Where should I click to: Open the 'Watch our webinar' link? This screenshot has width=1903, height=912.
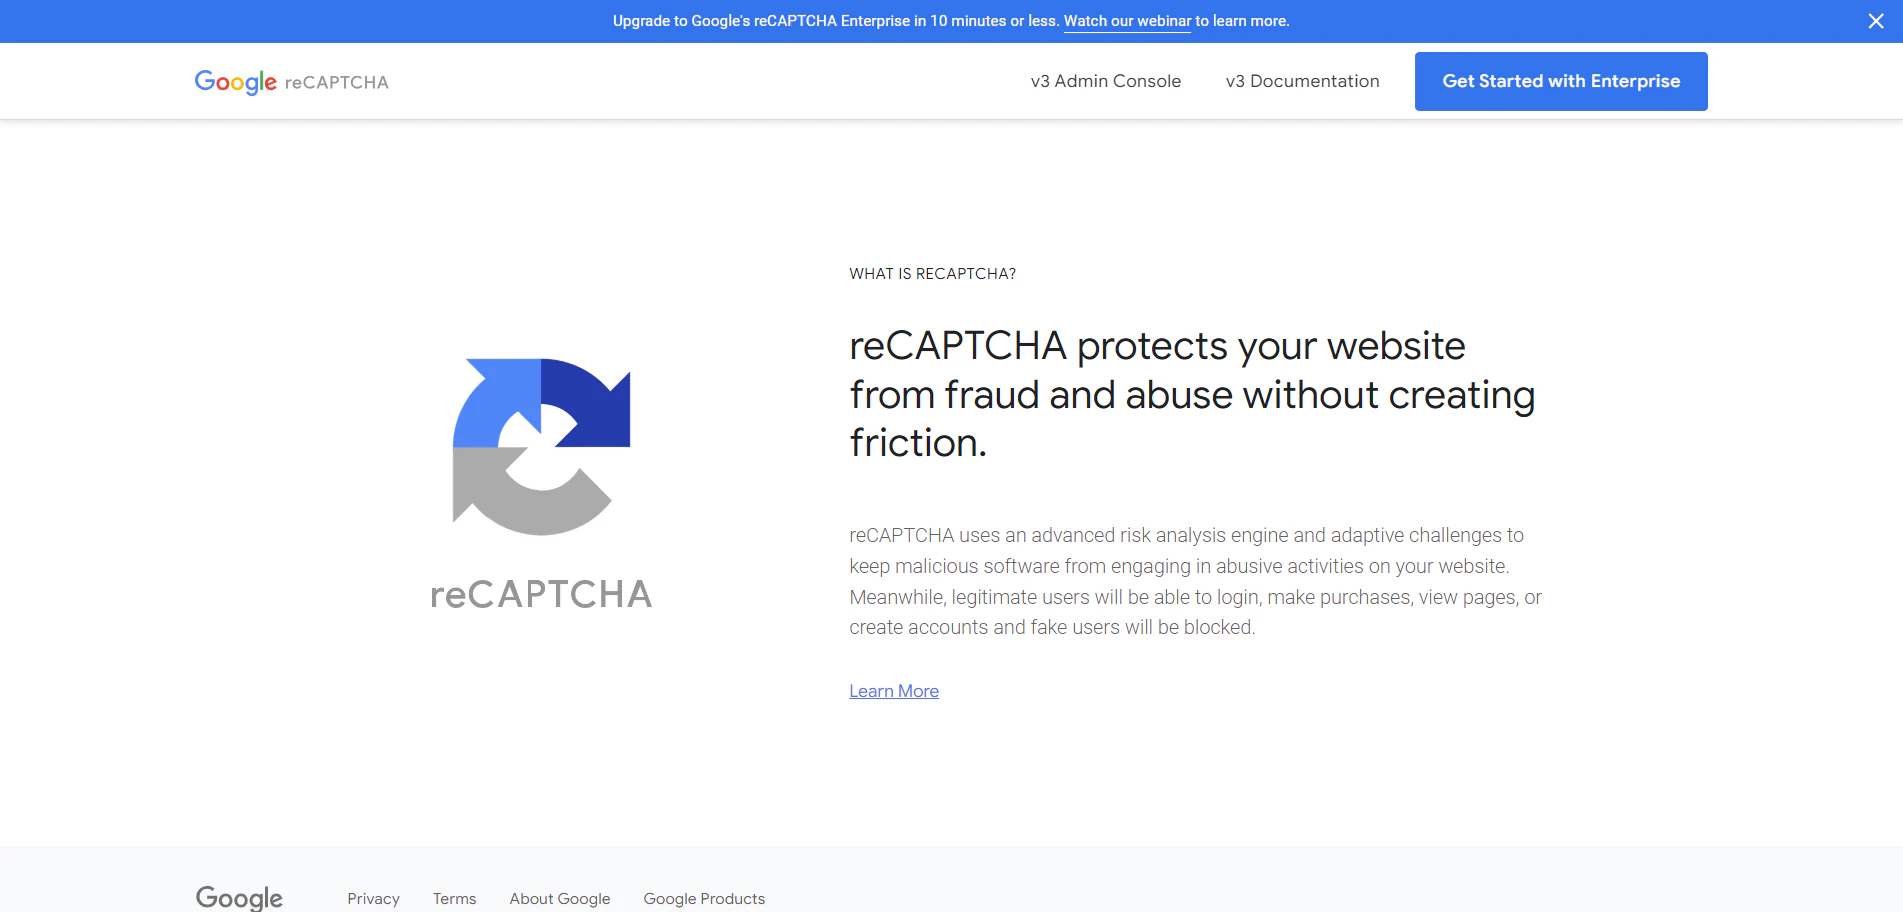(x=1127, y=21)
